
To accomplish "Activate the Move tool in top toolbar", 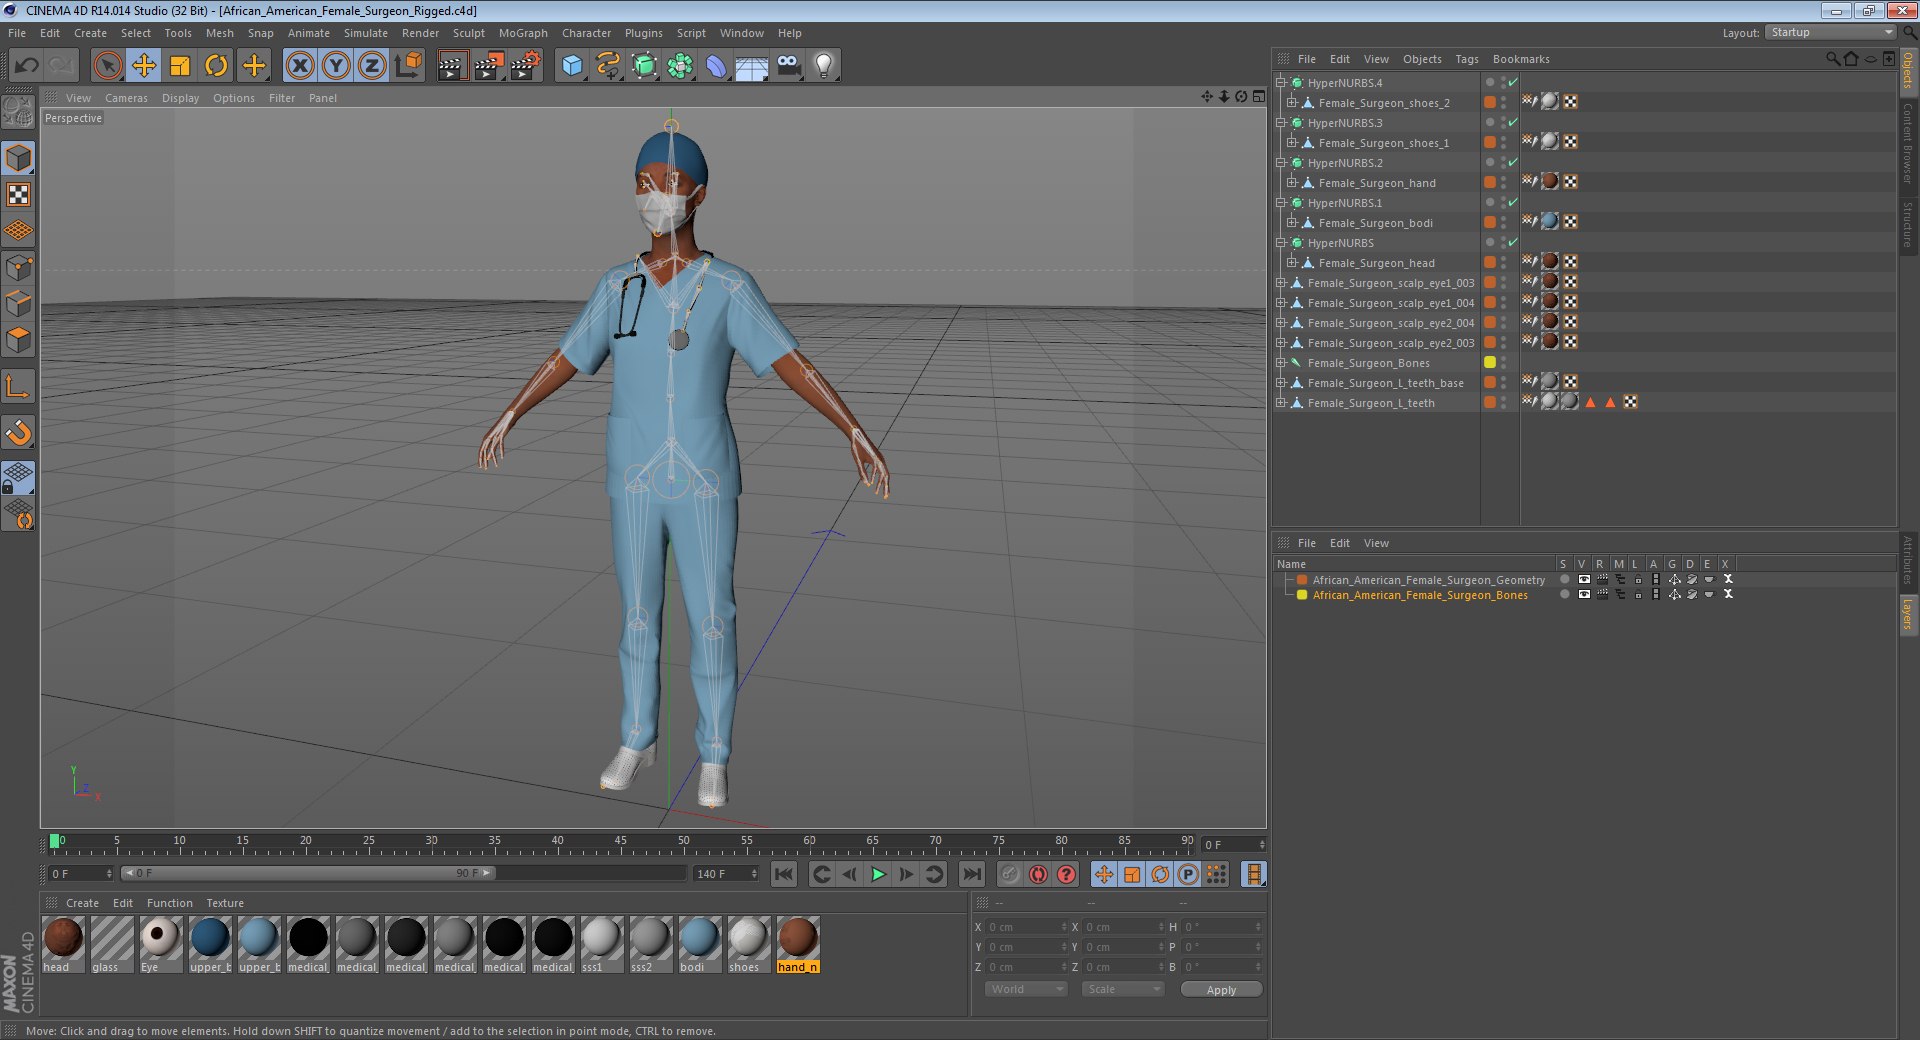I will pyautogui.click(x=144, y=66).
